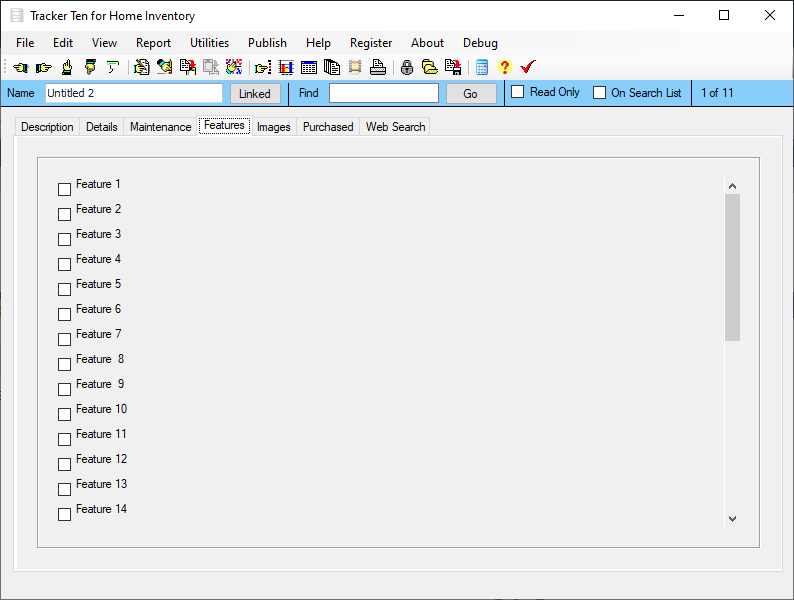Click the printer toolbar icon
The image size is (794, 600).
coord(378,67)
